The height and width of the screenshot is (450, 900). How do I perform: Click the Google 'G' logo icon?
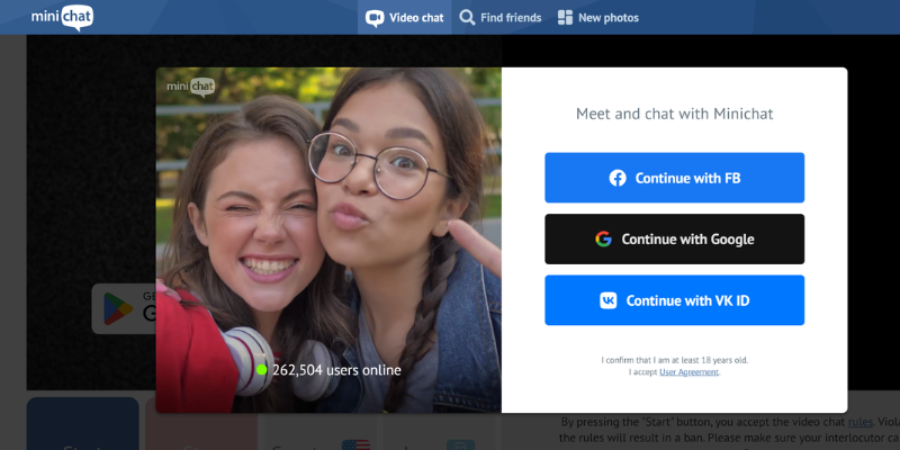coord(603,239)
